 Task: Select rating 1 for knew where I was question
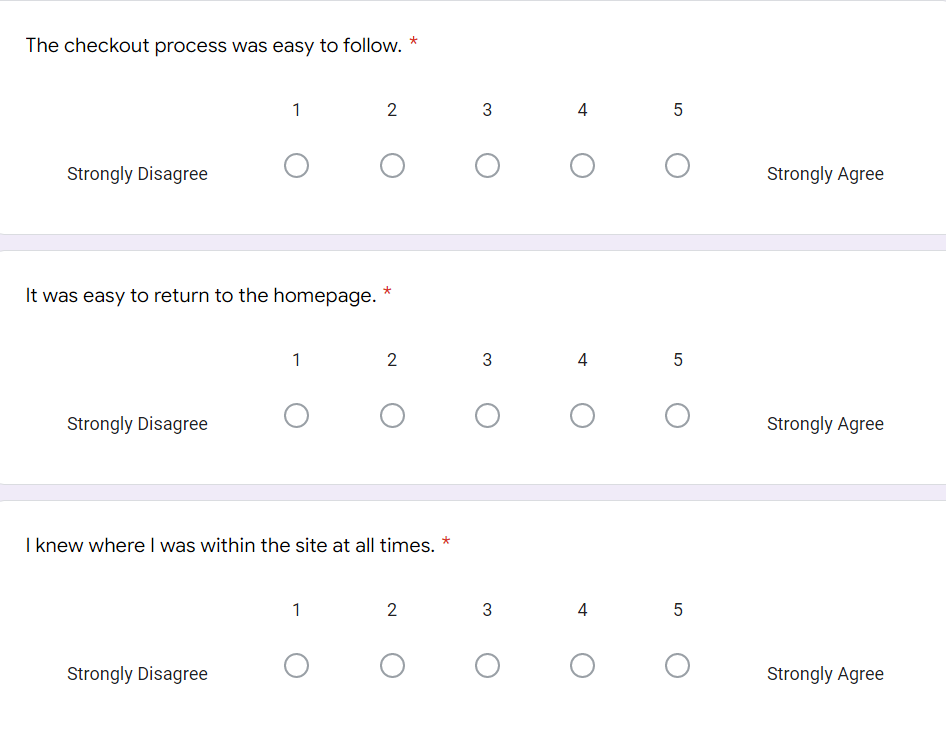[296, 666]
